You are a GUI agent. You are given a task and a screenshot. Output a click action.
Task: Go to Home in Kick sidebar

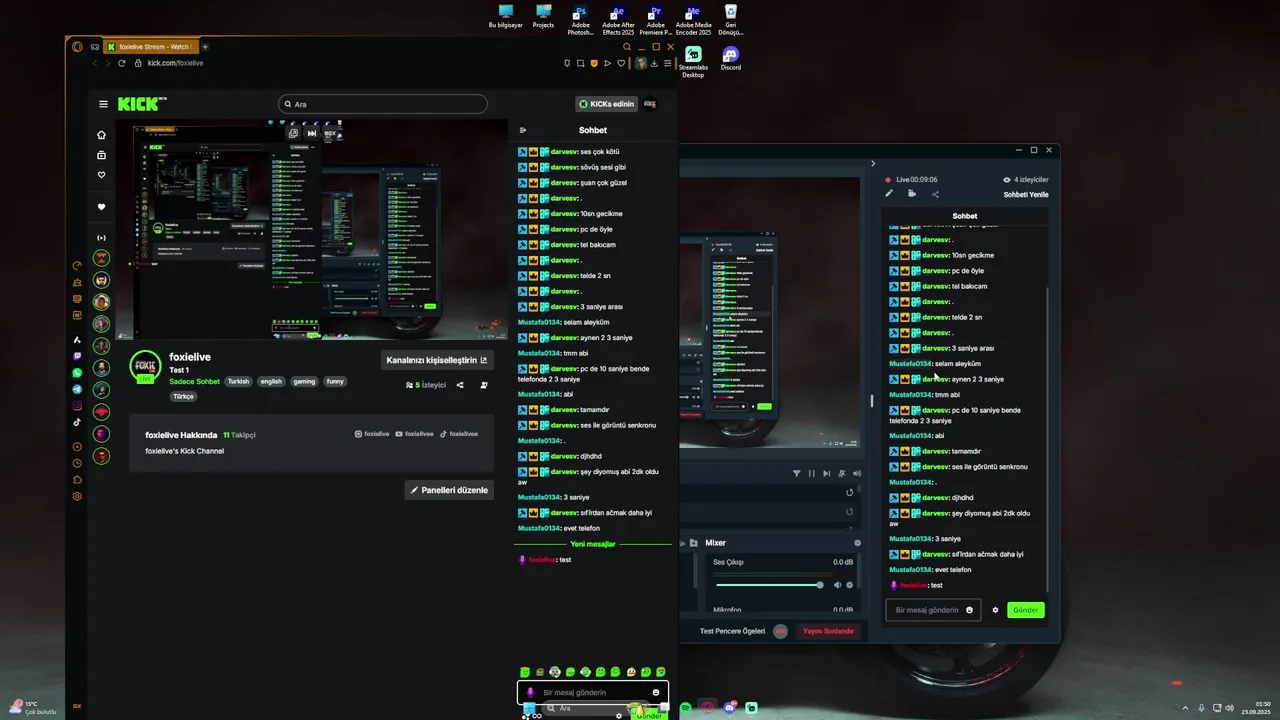tap(101, 135)
